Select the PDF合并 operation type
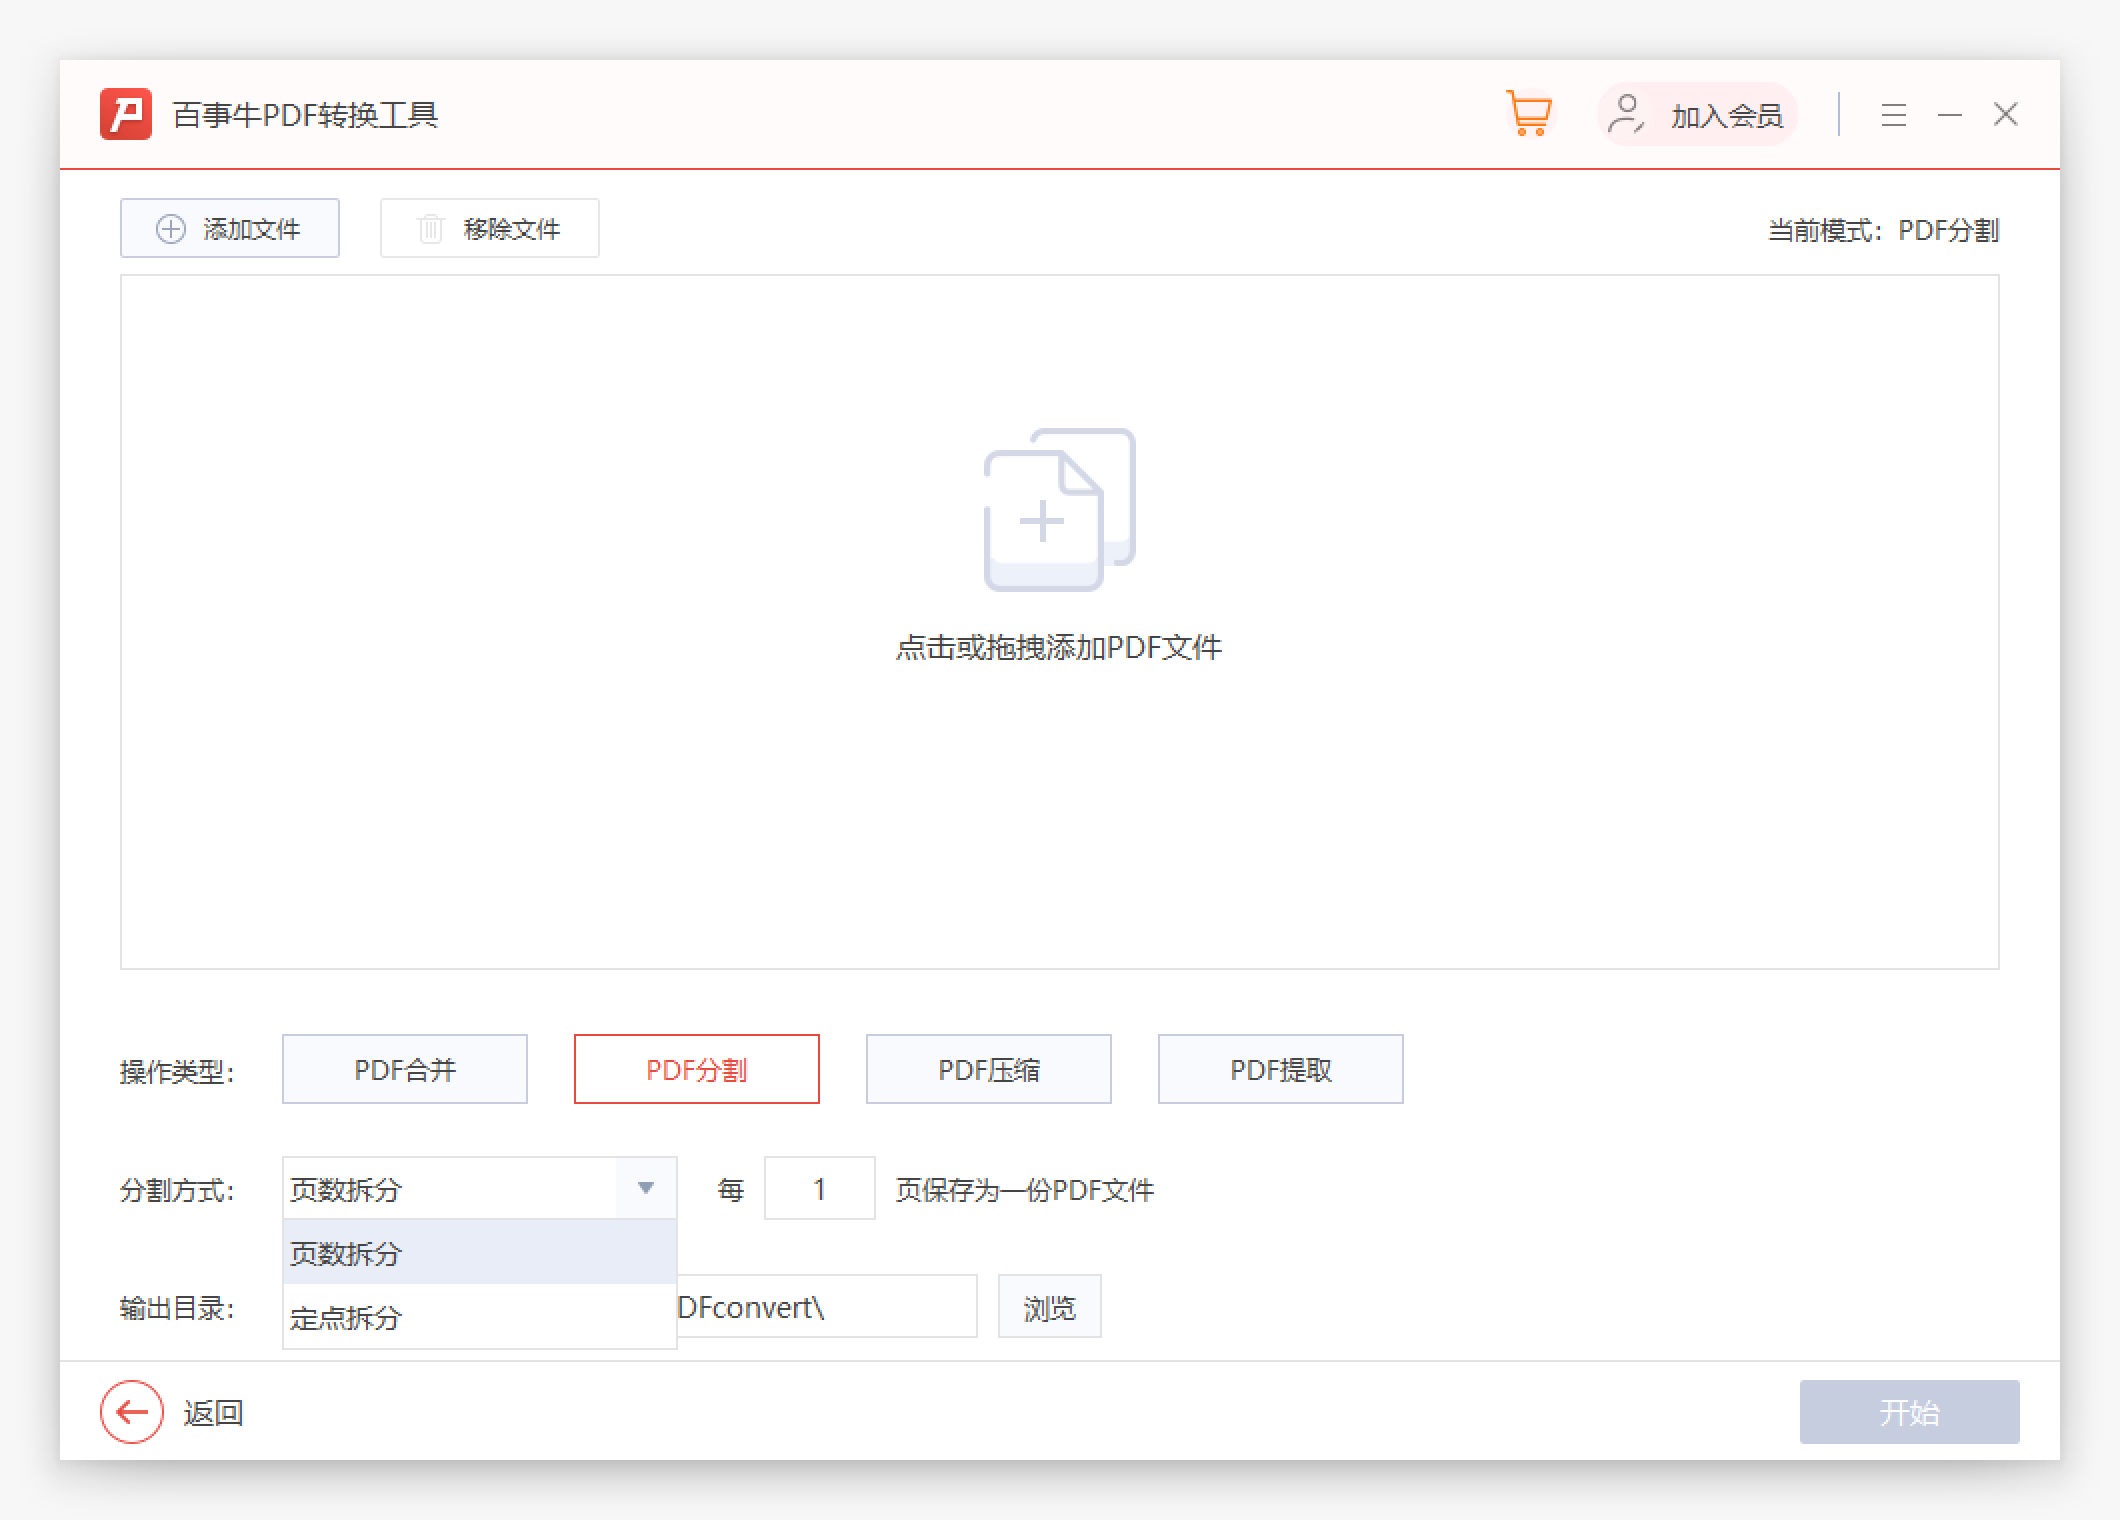Screen dimensions: 2120x1520 tap(405, 1069)
